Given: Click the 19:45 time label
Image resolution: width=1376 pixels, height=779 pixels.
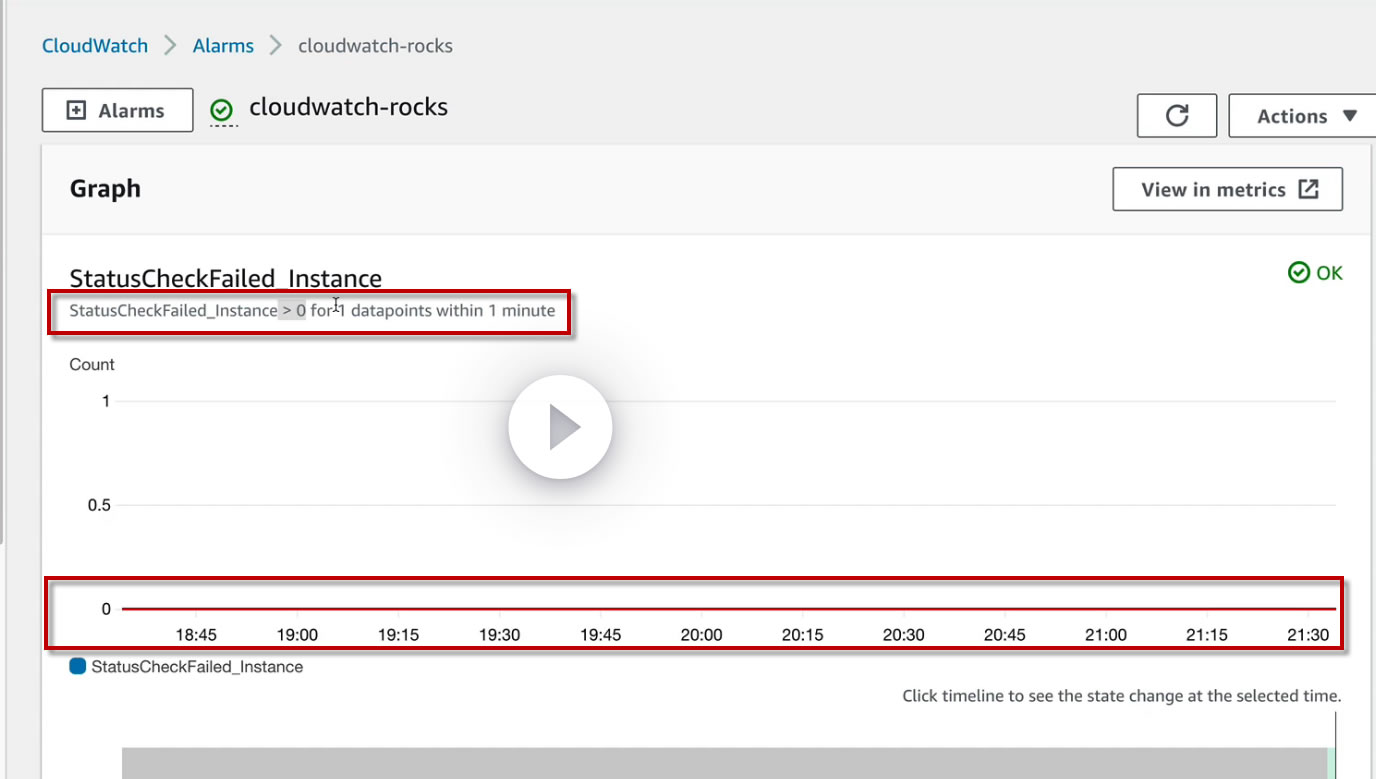Looking at the screenshot, I should pos(600,635).
